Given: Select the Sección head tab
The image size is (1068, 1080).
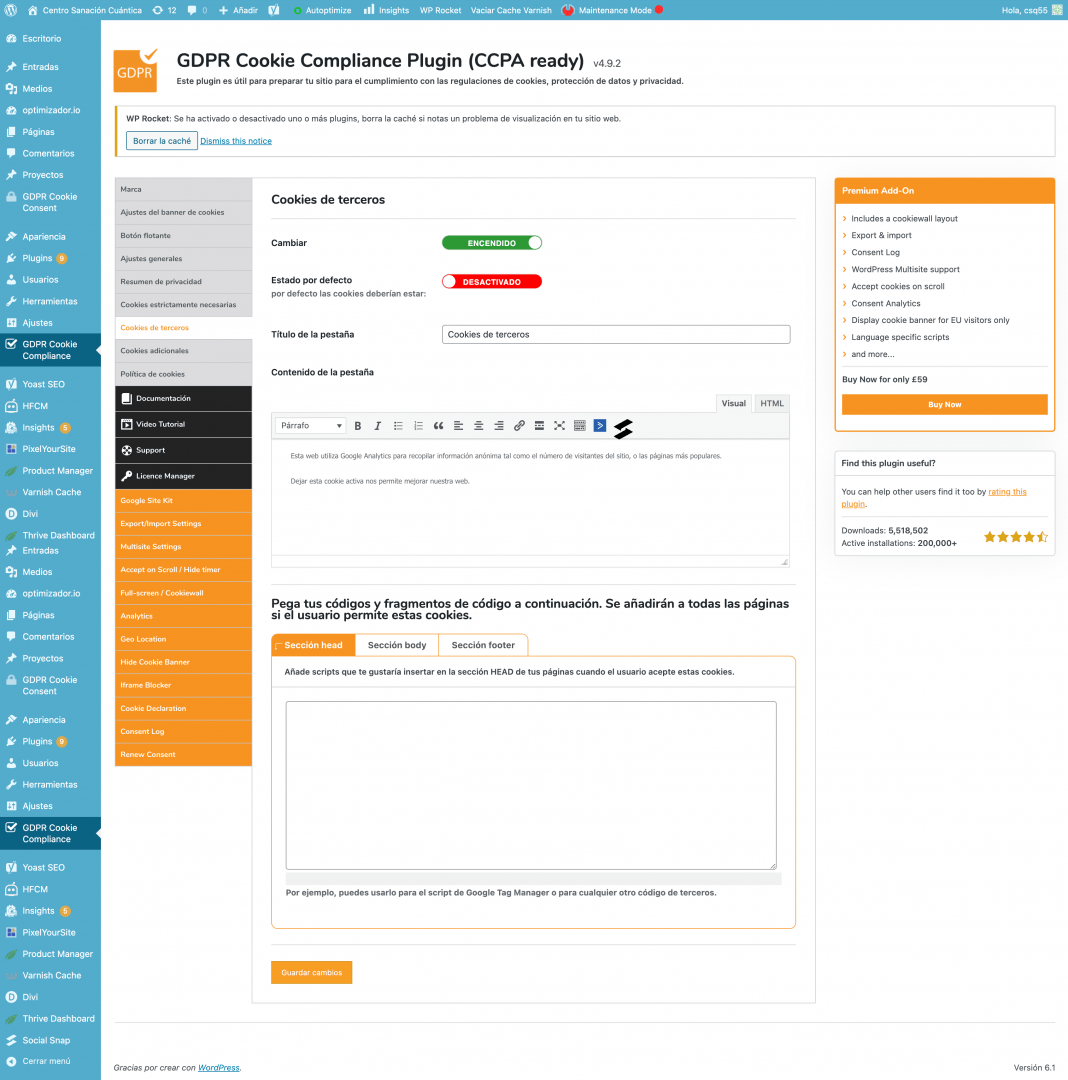Looking at the screenshot, I should [x=313, y=645].
